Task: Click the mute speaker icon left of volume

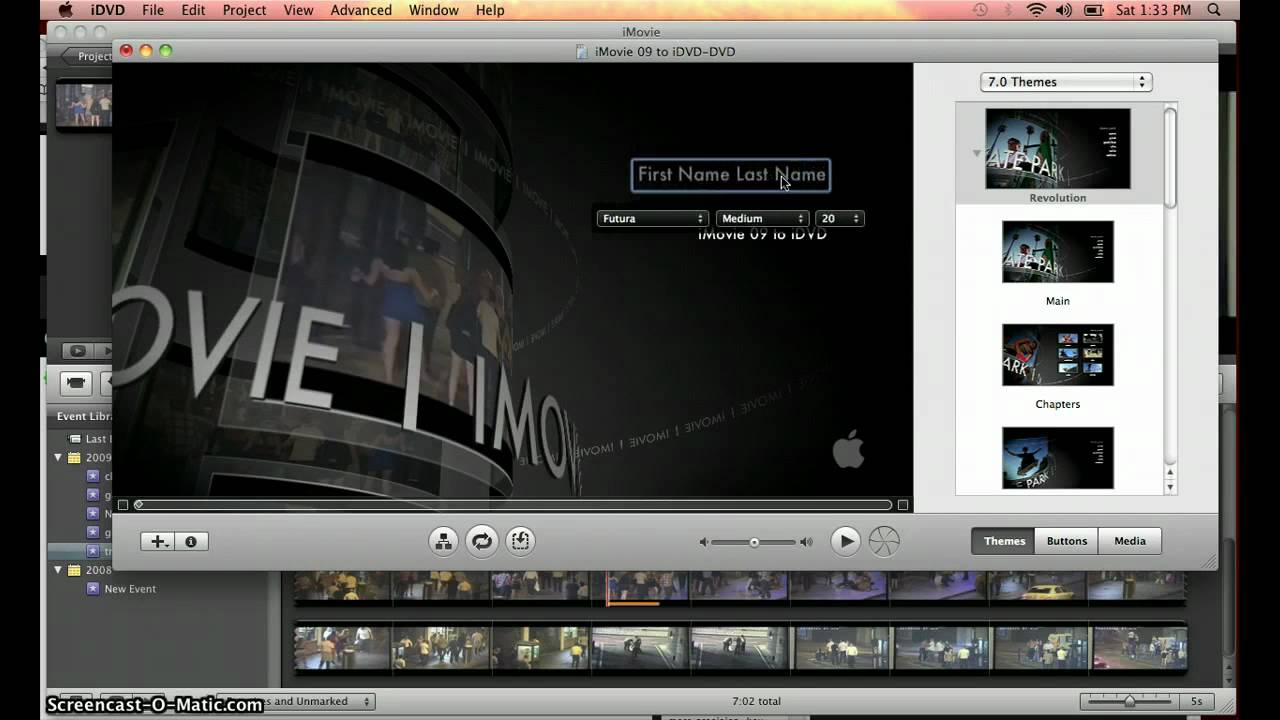Action: point(703,542)
